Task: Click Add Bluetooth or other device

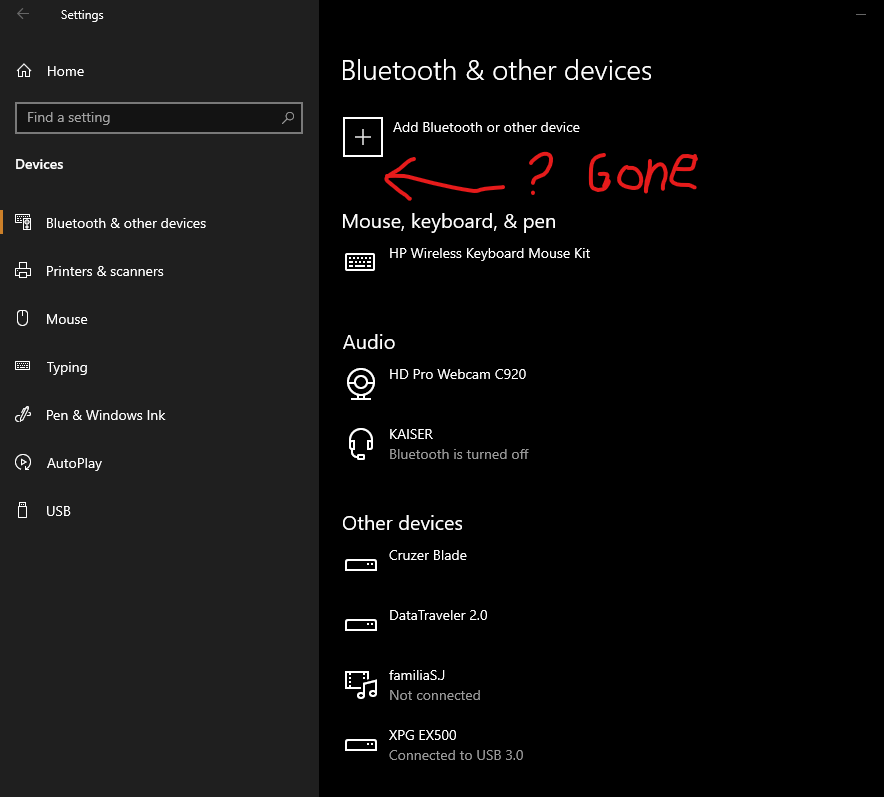Action: coord(461,137)
